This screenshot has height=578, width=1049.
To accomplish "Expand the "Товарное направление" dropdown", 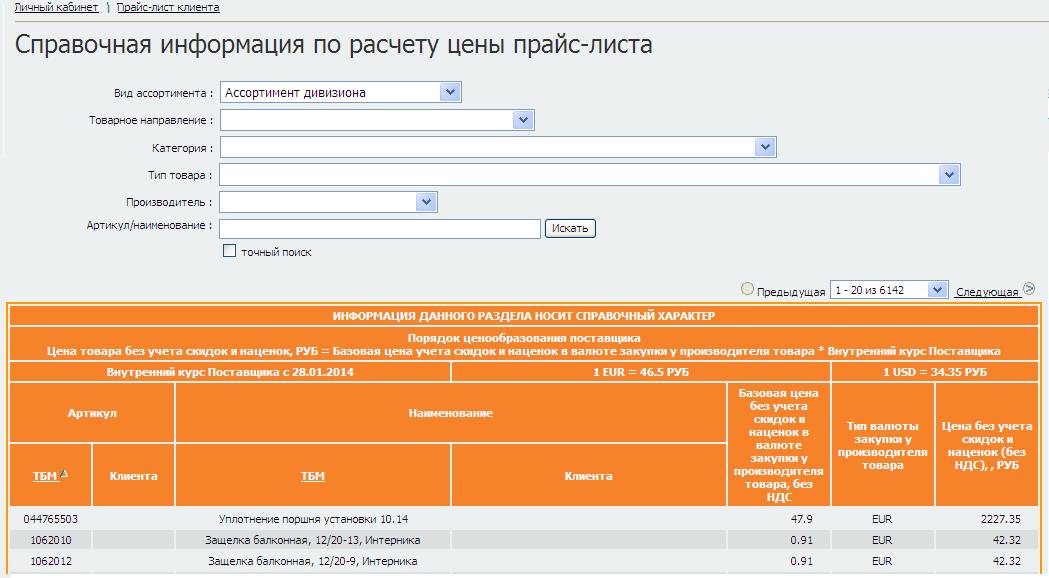I will [524, 120].
